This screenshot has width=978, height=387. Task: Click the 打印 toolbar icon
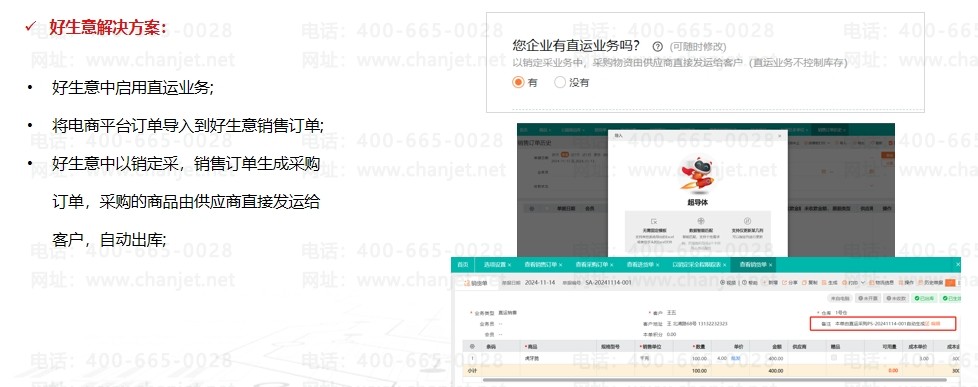tap(844, 283)
